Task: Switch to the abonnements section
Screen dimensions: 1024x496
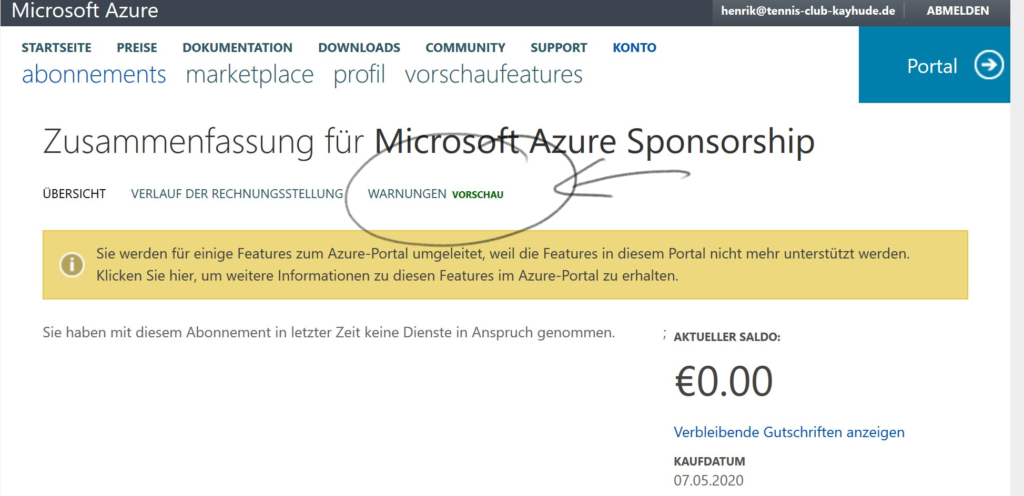Action: click(x=94, y=75)
